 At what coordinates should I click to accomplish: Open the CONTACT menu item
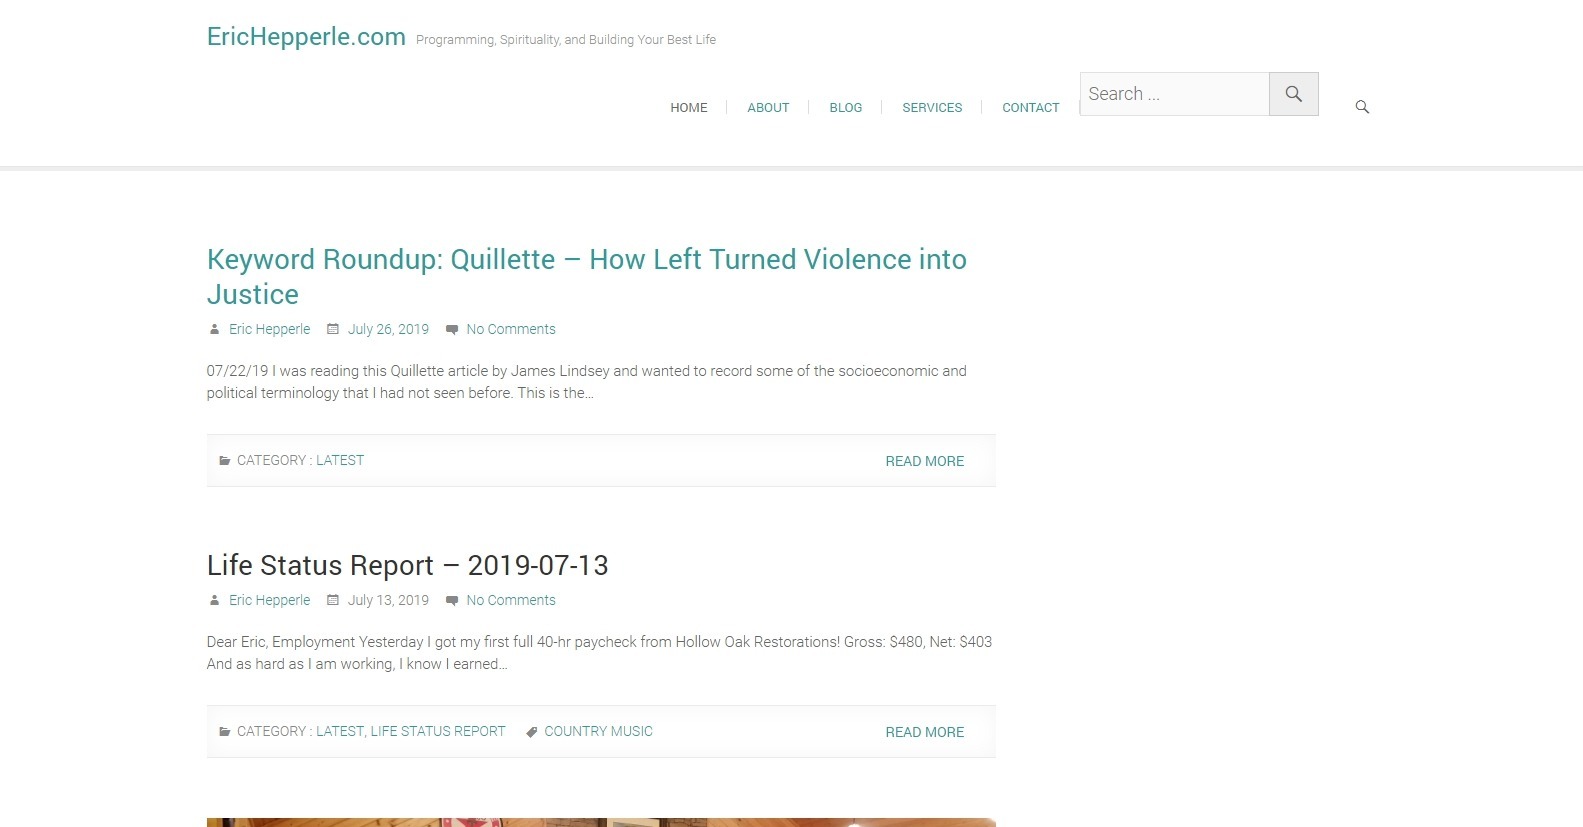[1031, 107]
